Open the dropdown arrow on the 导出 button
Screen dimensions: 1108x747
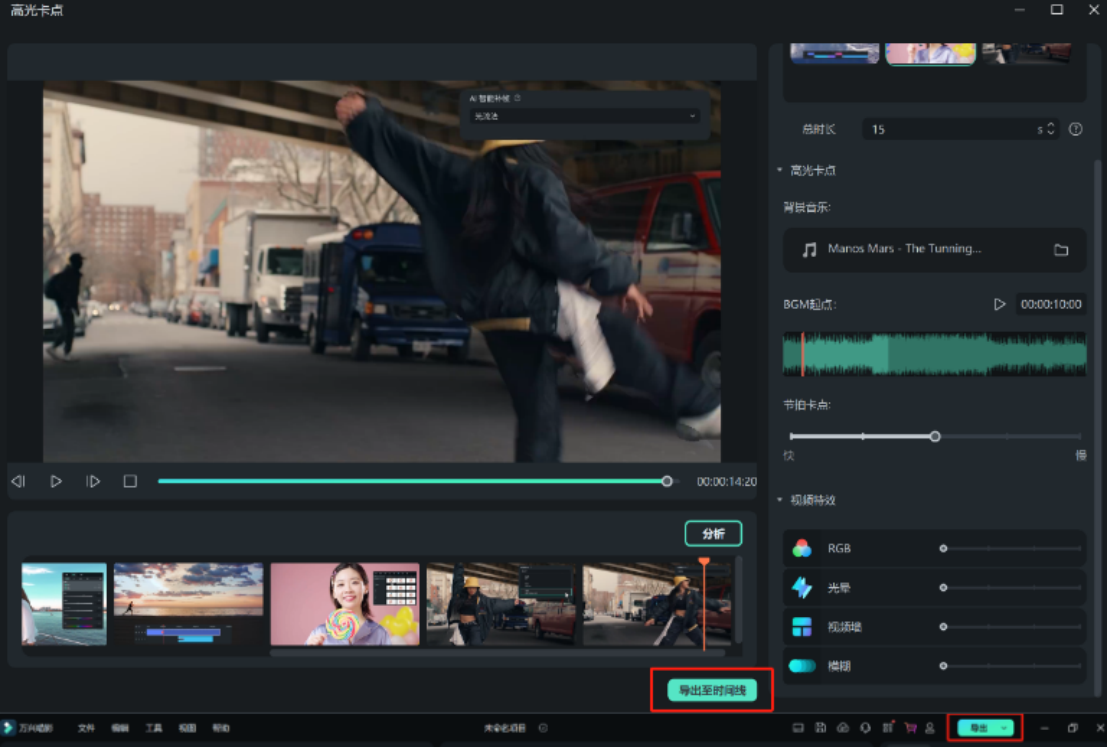tap(1005, 728)
